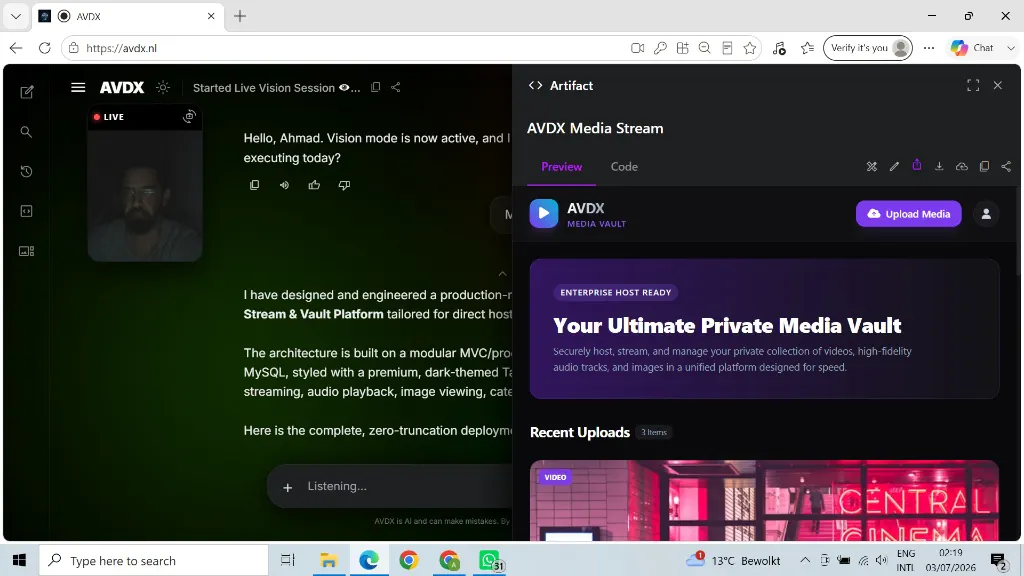Go back in the browser
1024x576 pixels.
coord(16,48)
